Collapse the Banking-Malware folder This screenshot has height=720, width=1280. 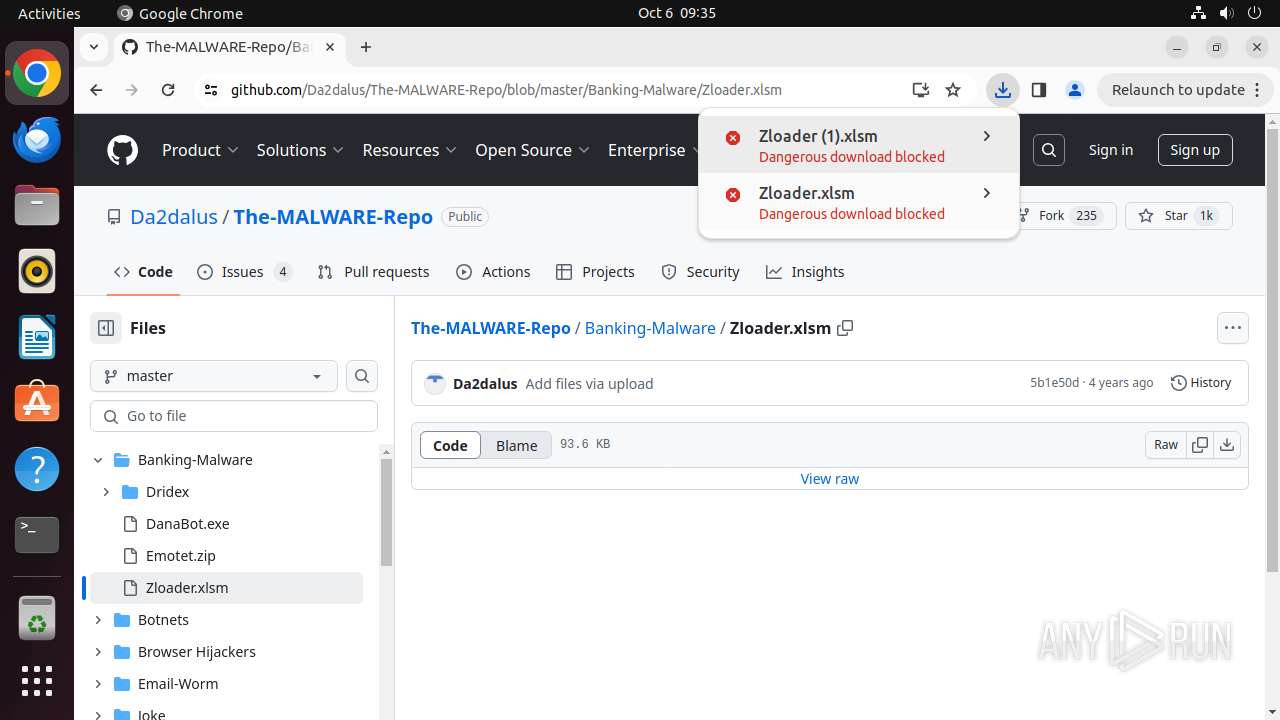(98, 460)
